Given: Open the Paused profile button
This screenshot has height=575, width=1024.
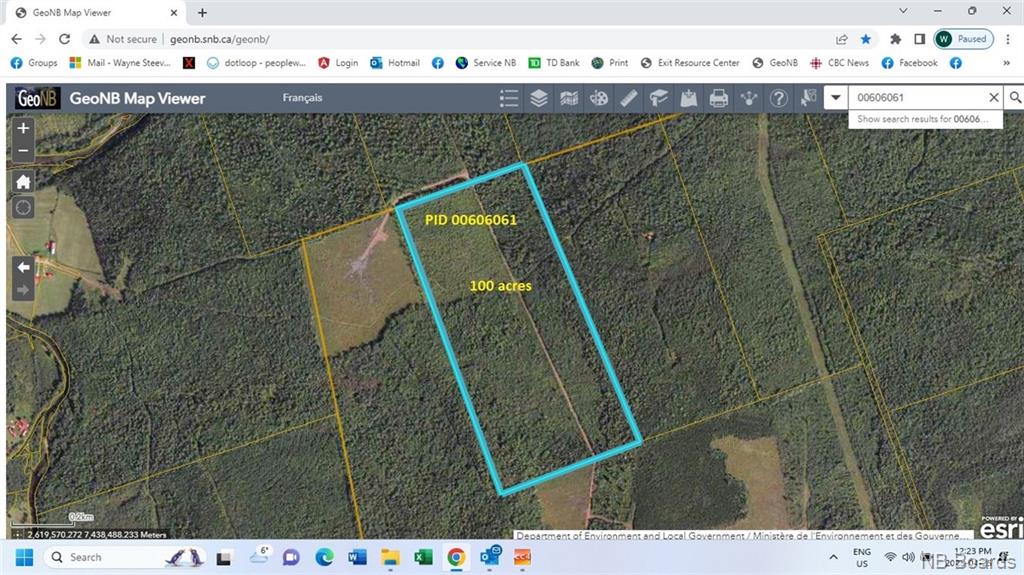Looking at the screenshot, I should (x=963, y=39).
